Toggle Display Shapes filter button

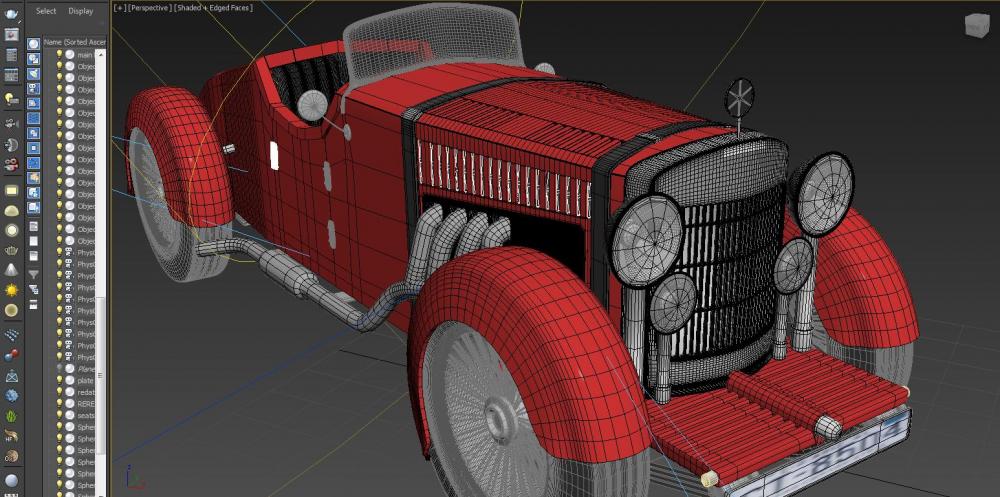33,58
